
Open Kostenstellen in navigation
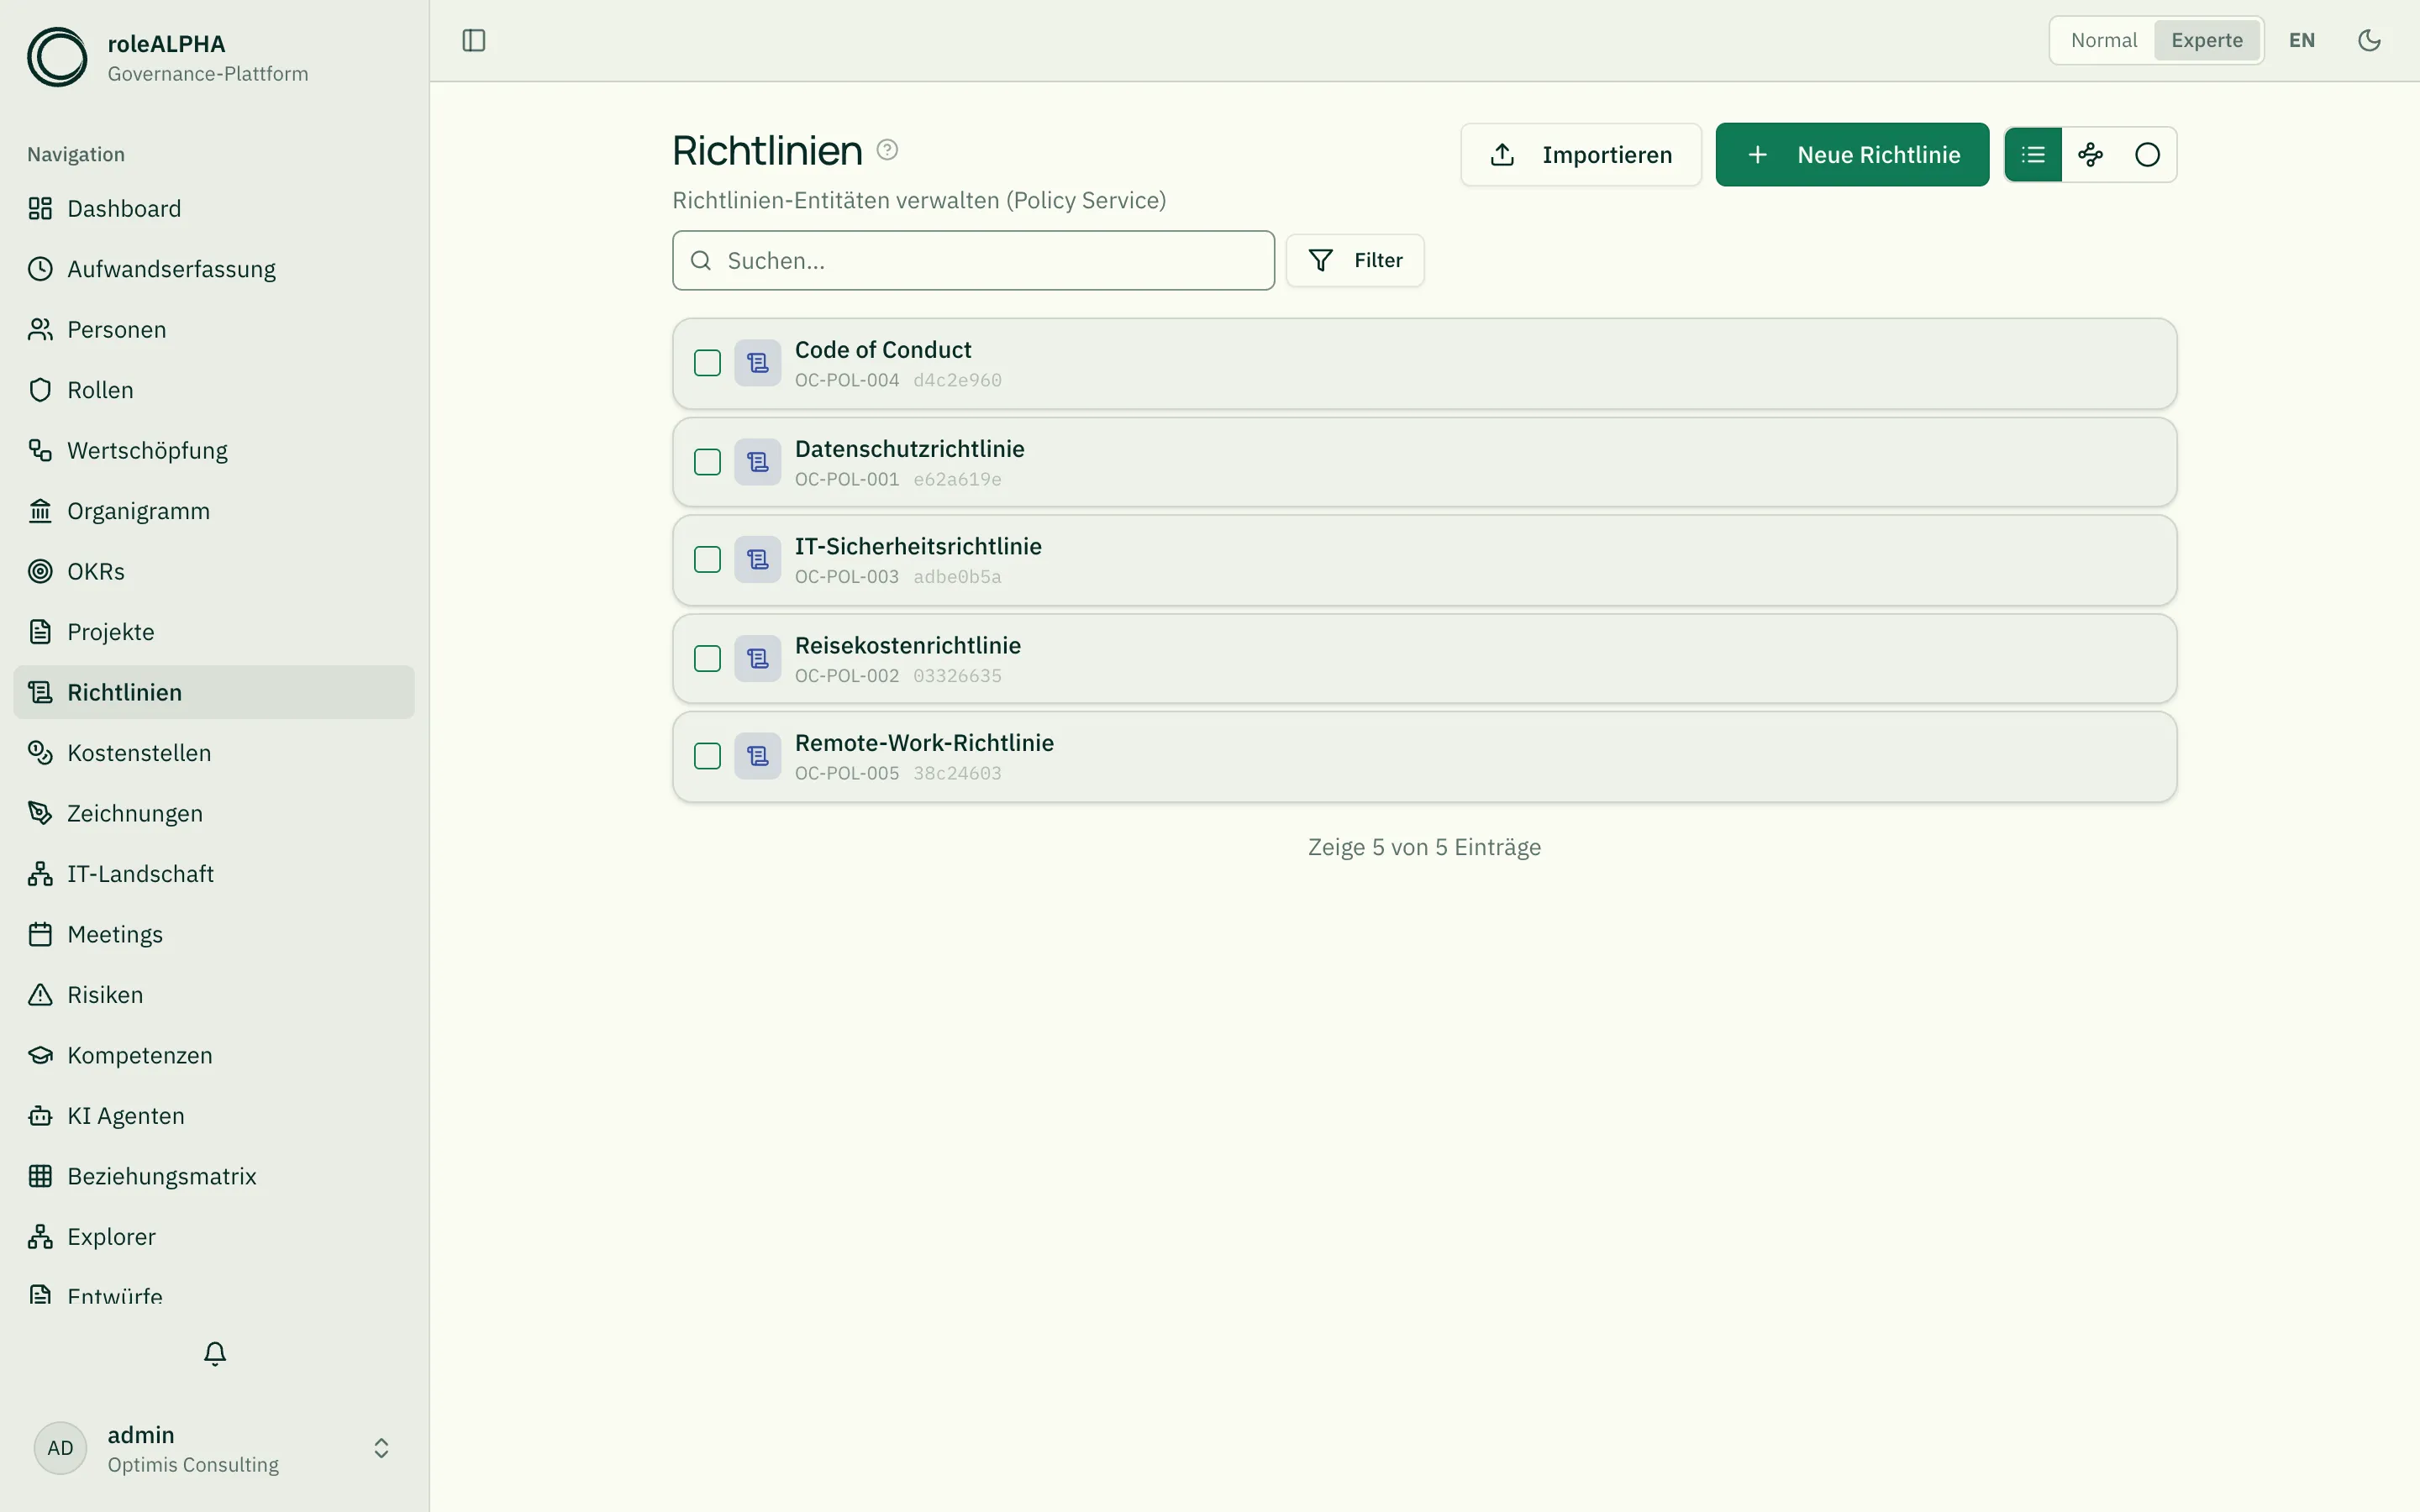coord(214,753)
